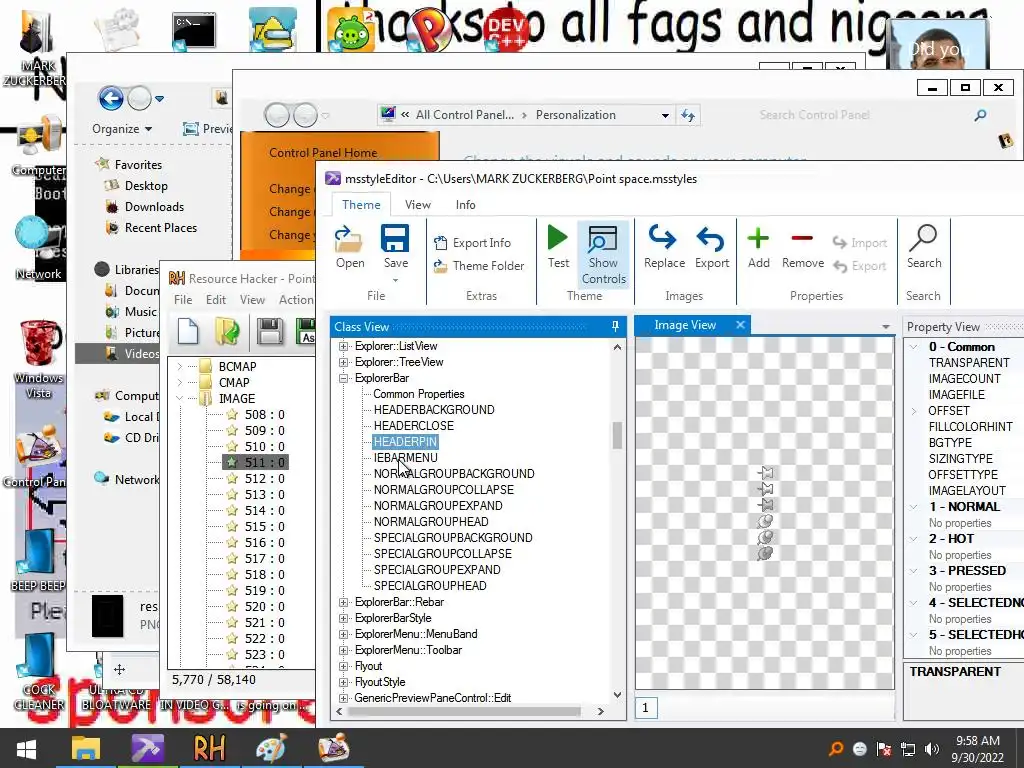Select SPECIALGROUPHEAD part

430,586
